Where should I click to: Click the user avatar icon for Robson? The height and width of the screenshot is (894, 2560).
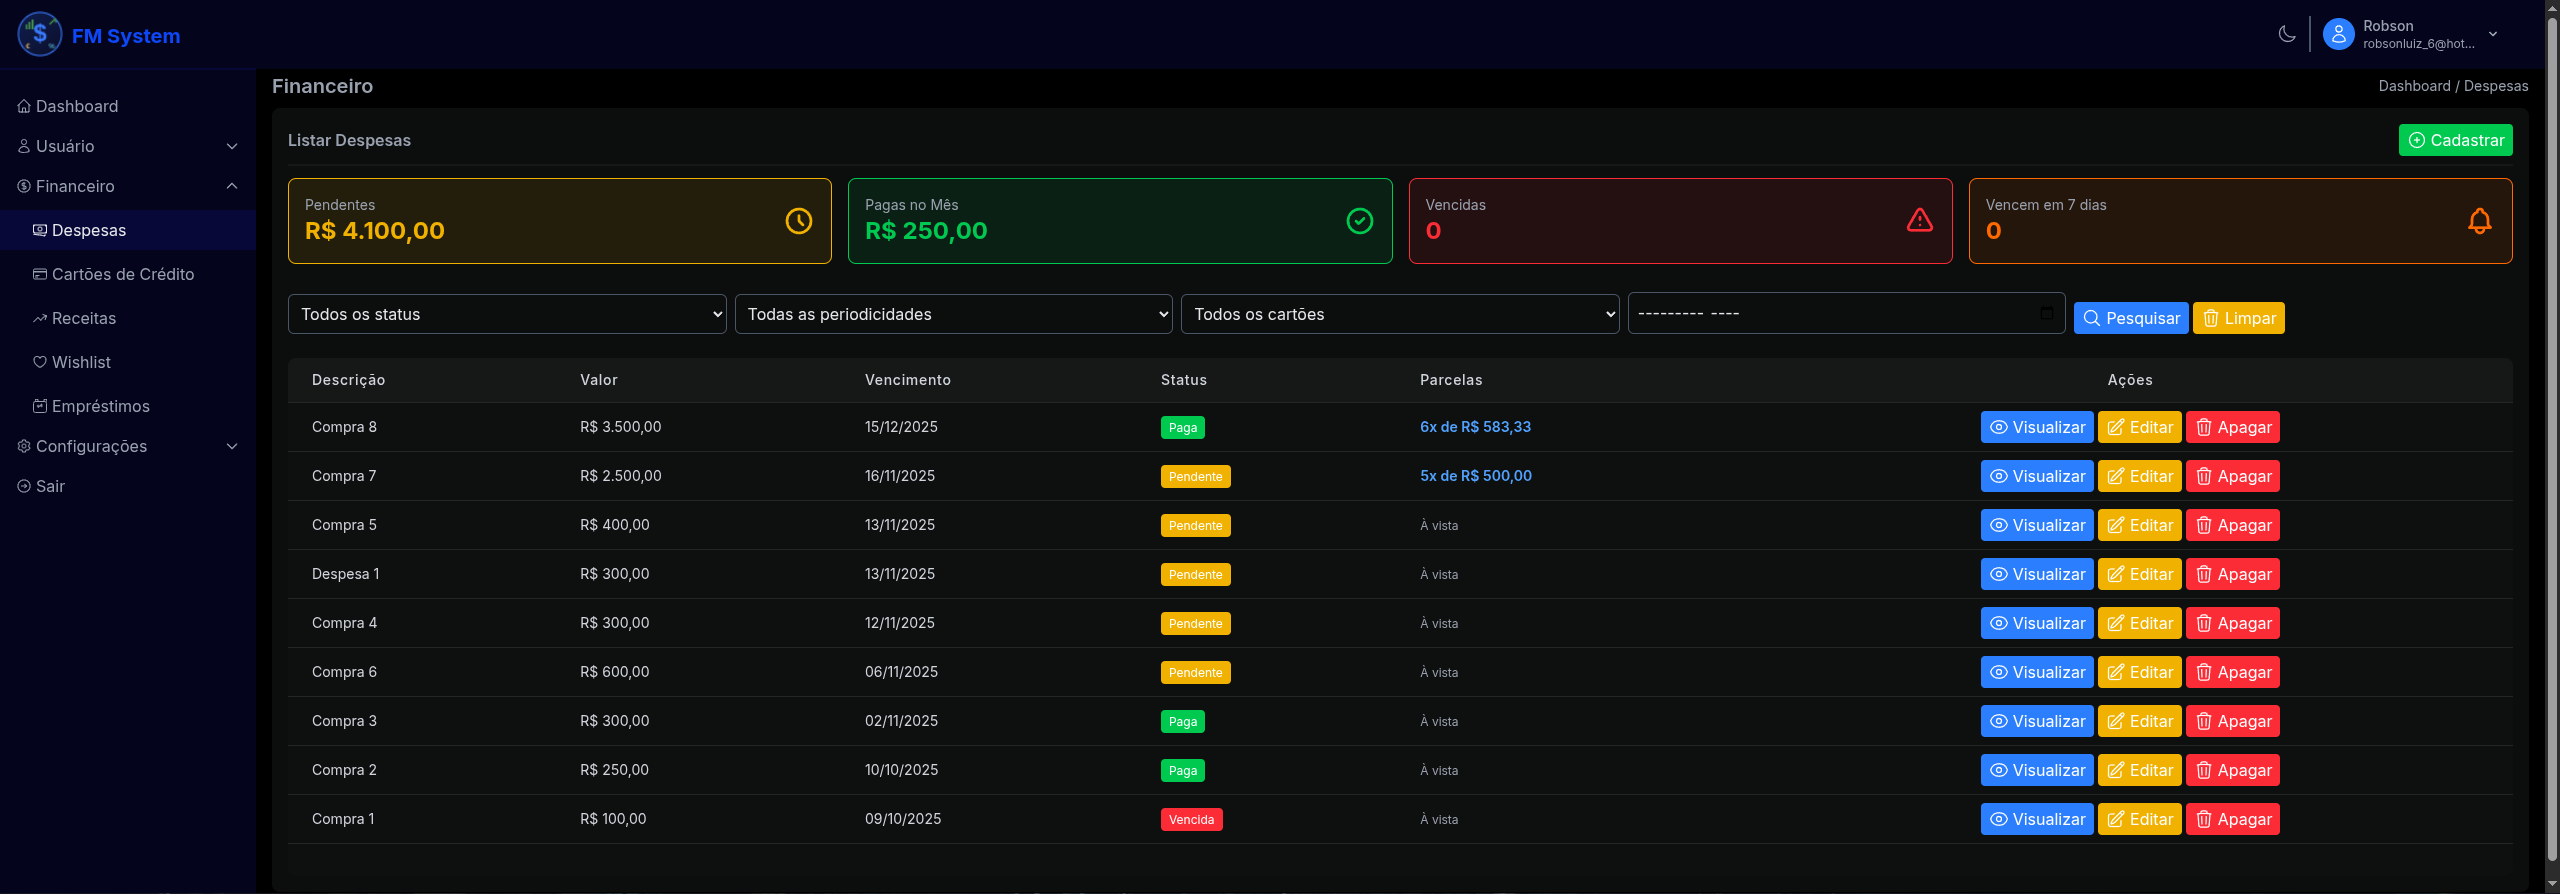click(2338, 34)
